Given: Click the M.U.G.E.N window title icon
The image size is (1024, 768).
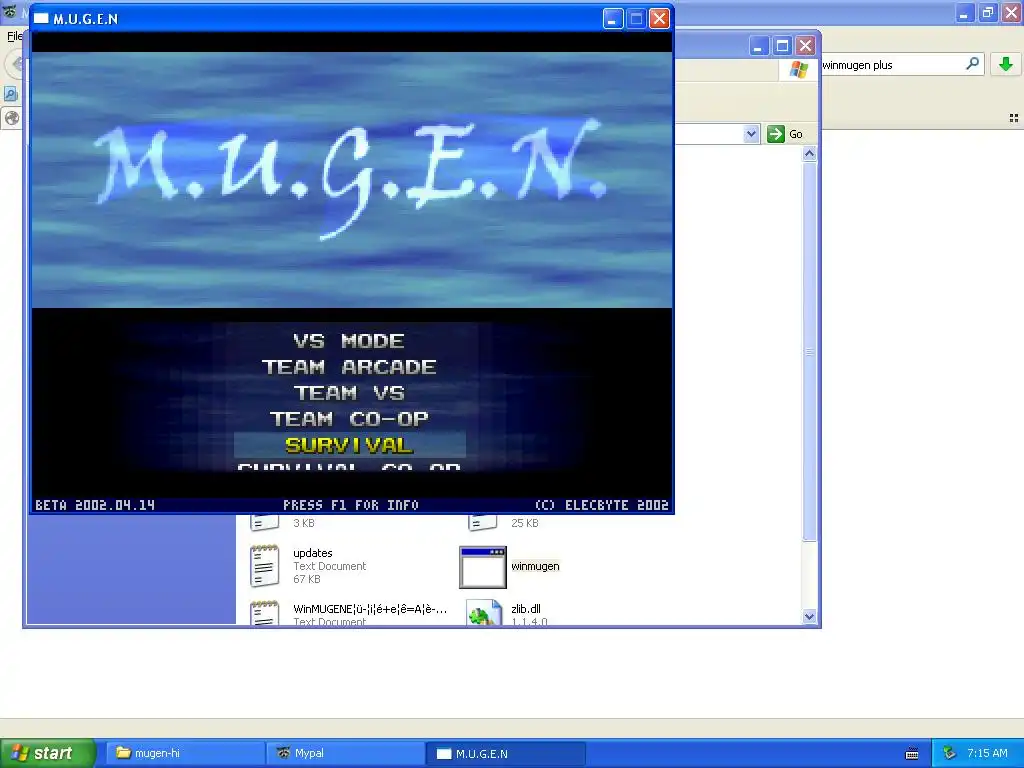Looking at the screenshot, I should pos(41,18).
